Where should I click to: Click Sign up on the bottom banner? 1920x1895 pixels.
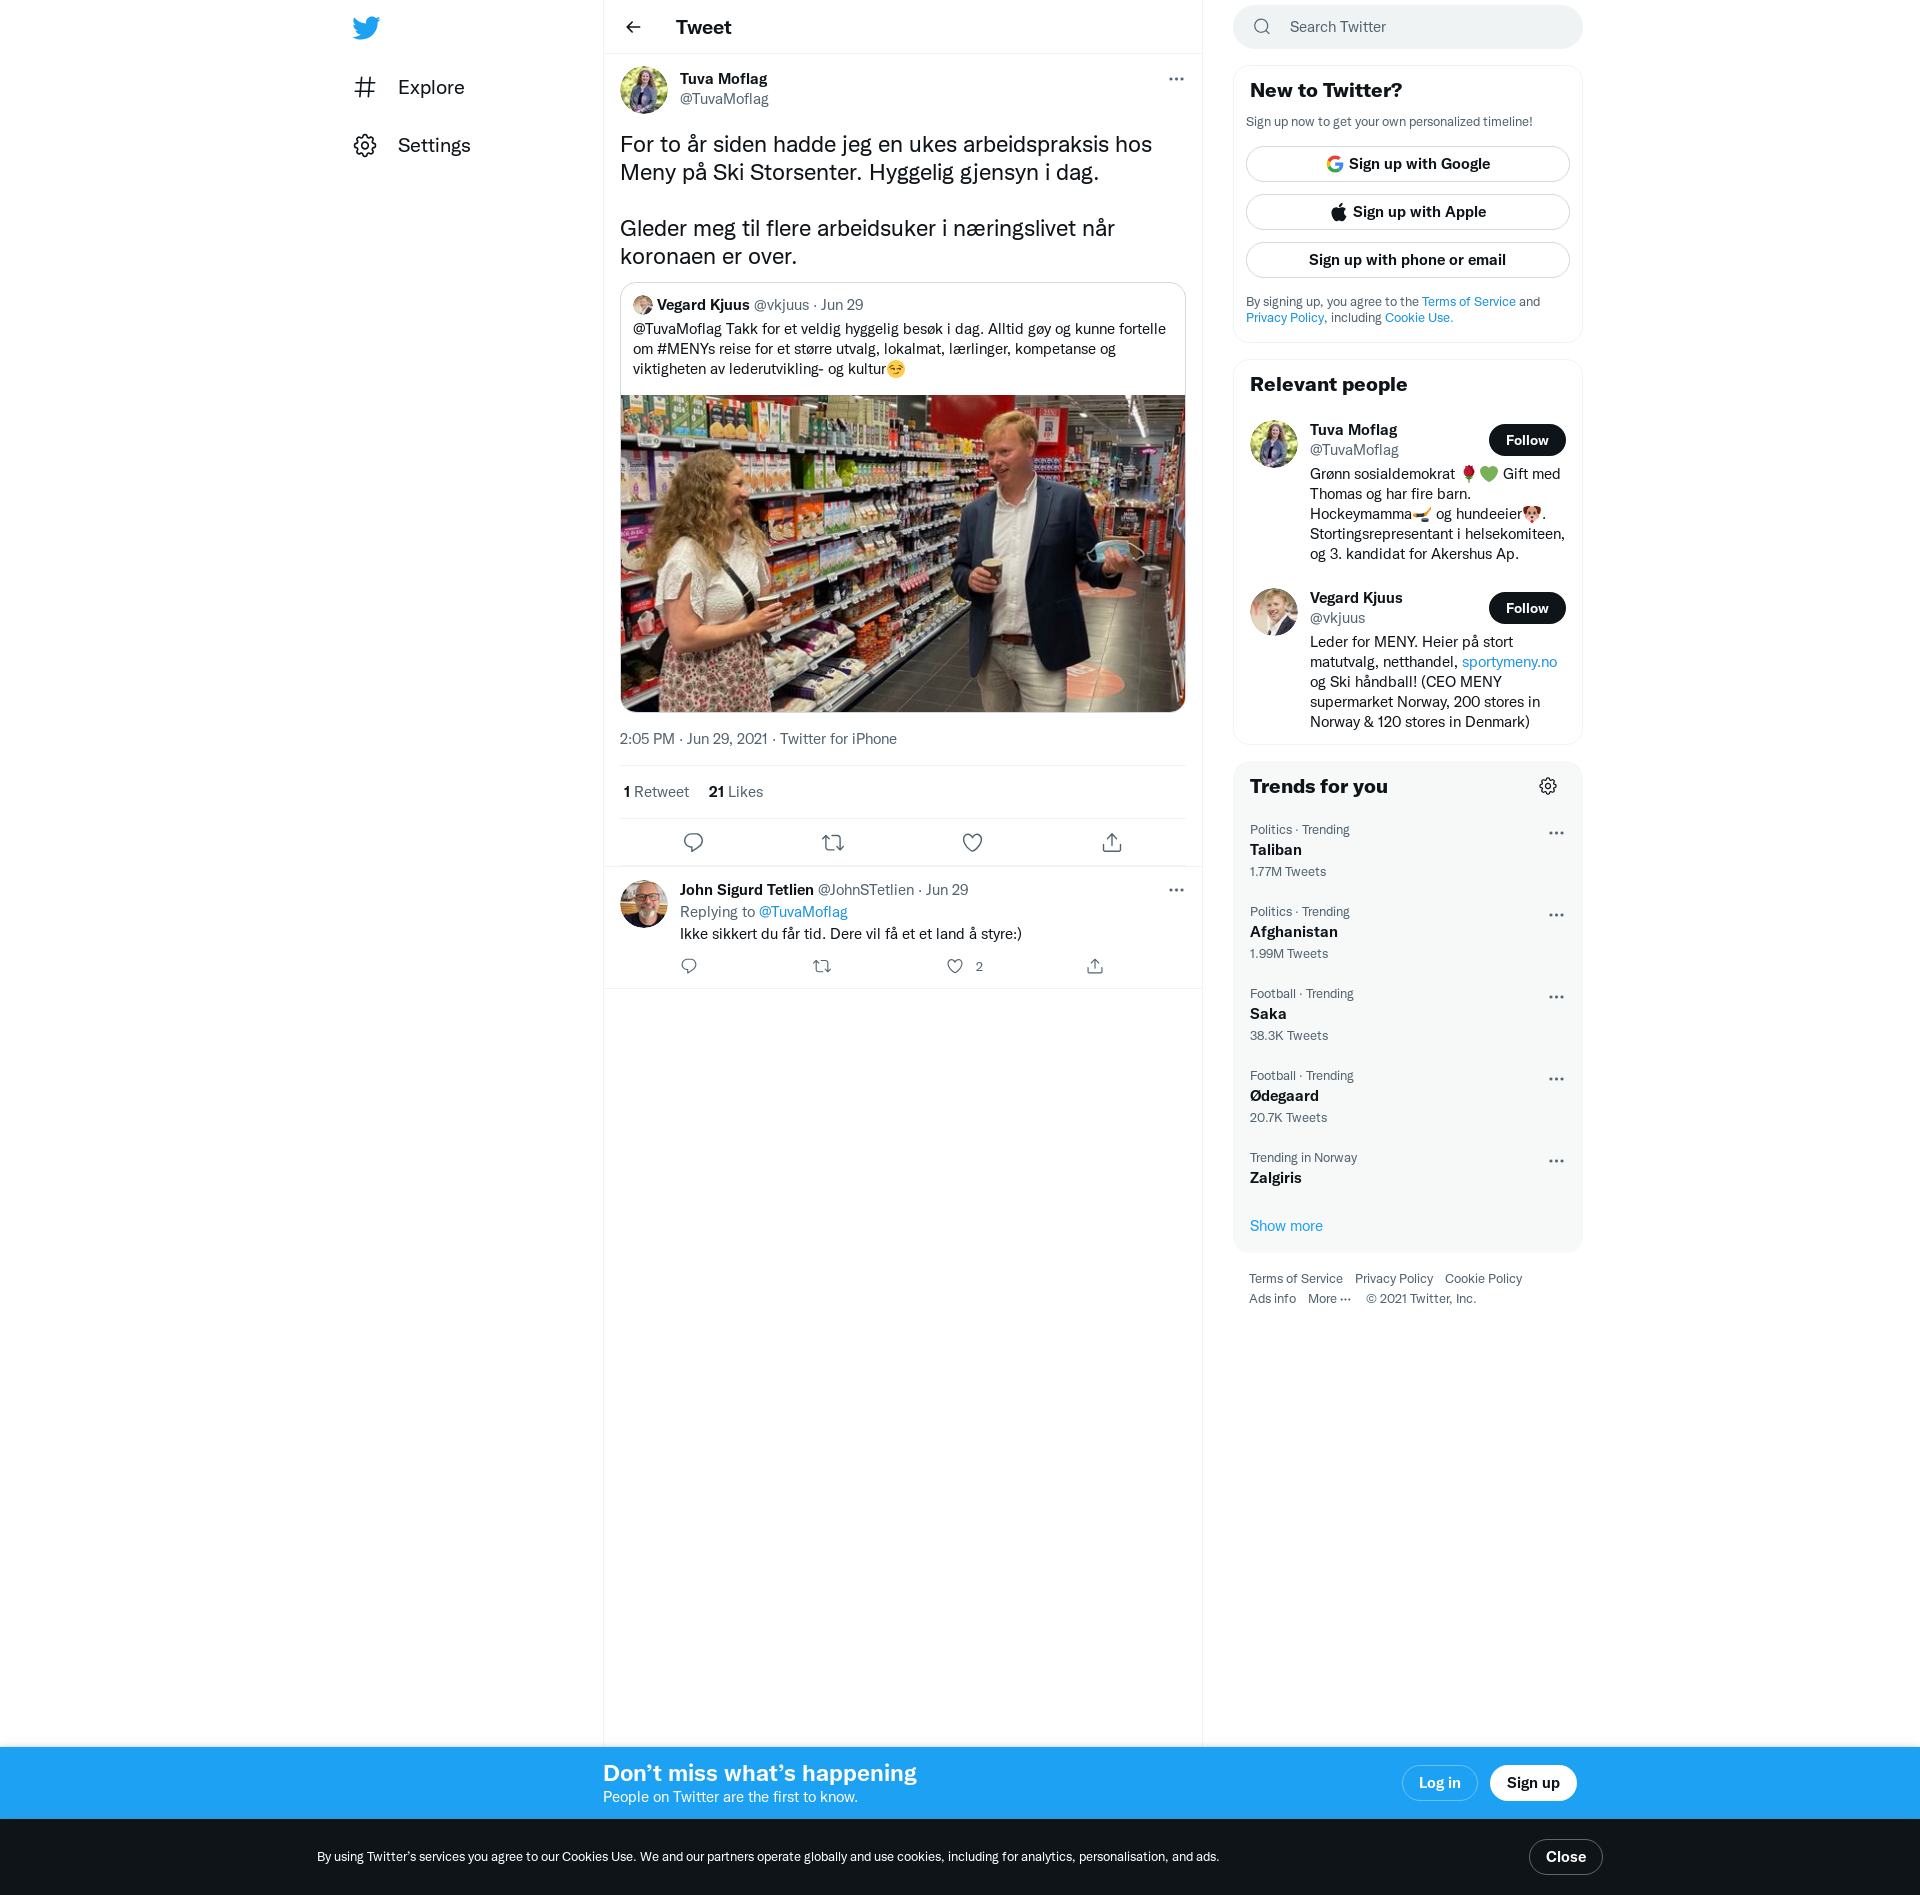[x=1533, y=1783]
